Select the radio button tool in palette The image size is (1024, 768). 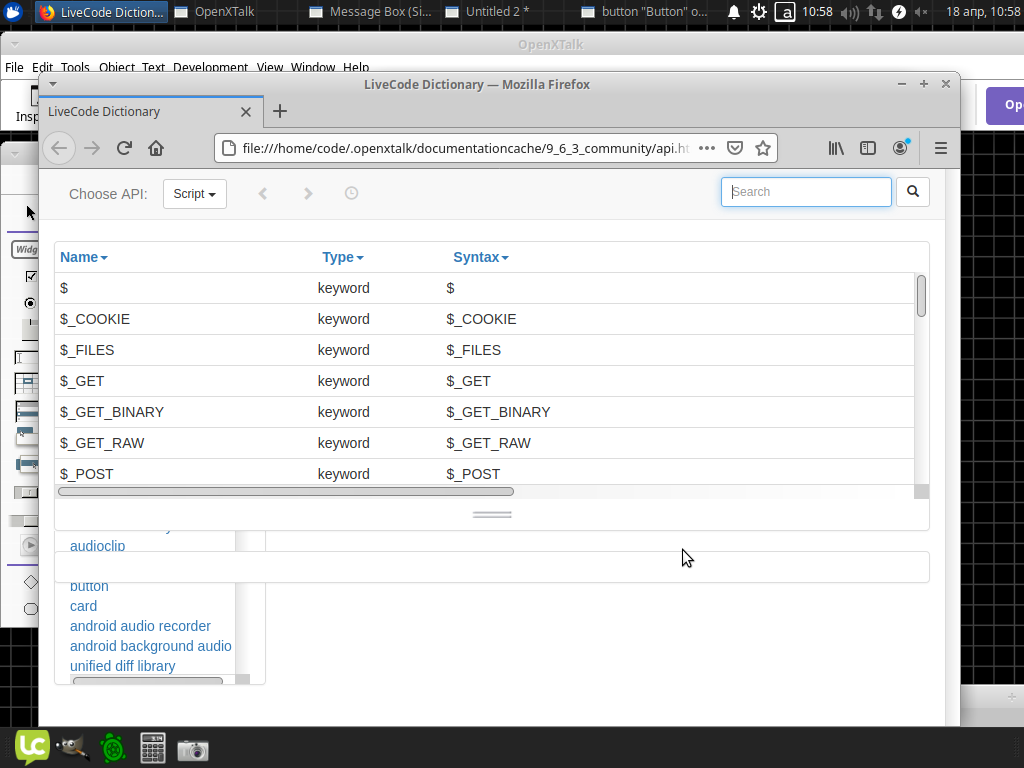pos(30,303)
